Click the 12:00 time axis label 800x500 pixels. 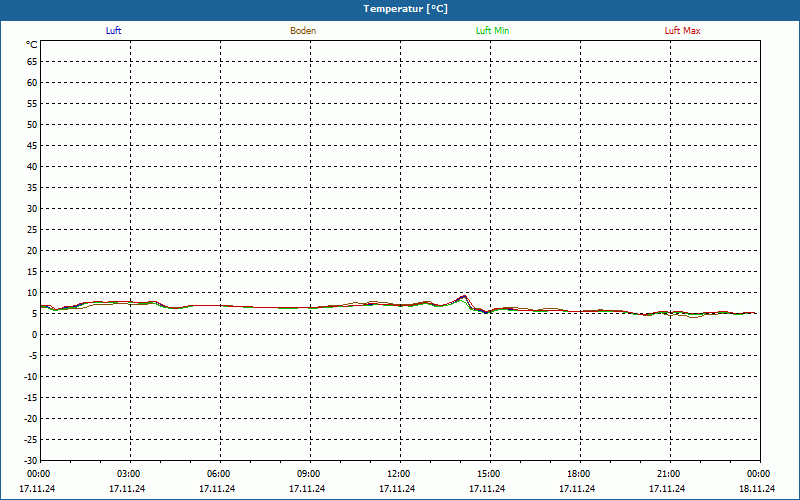click(x=398, y=474)
